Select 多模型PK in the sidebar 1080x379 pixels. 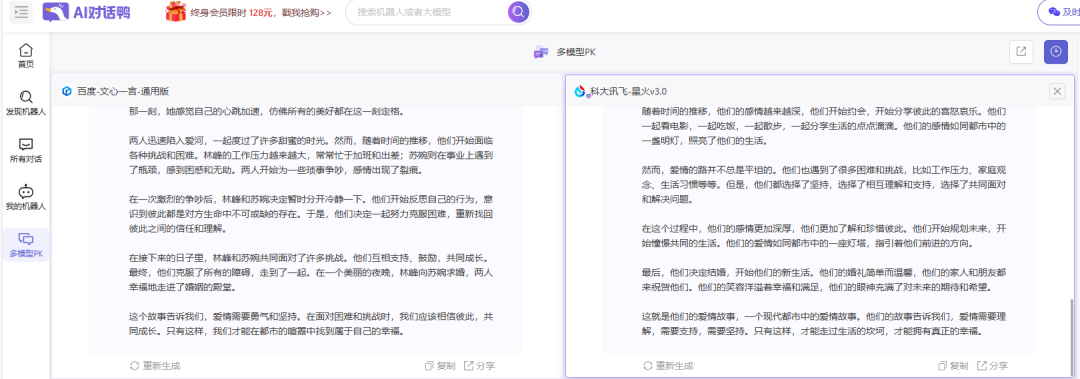tap(25, 245)
